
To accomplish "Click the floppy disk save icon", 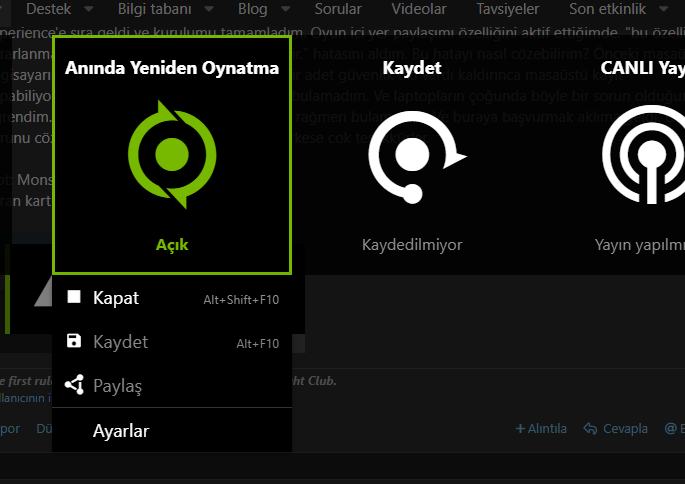I will point(73,341).
